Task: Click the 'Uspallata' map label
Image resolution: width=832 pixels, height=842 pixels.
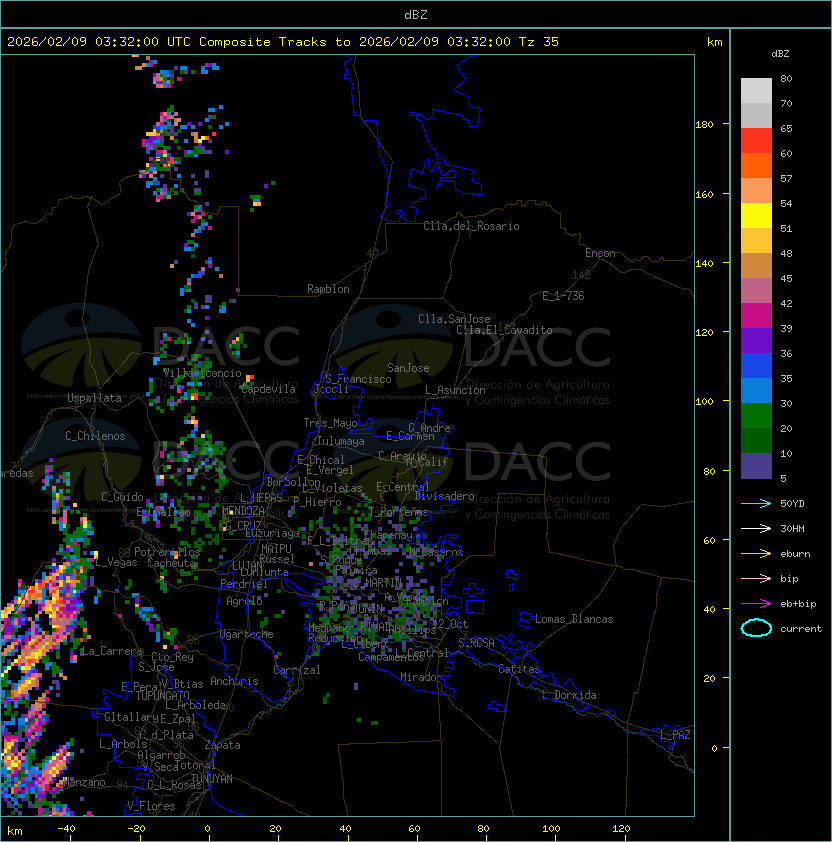Action: (95, 398)
